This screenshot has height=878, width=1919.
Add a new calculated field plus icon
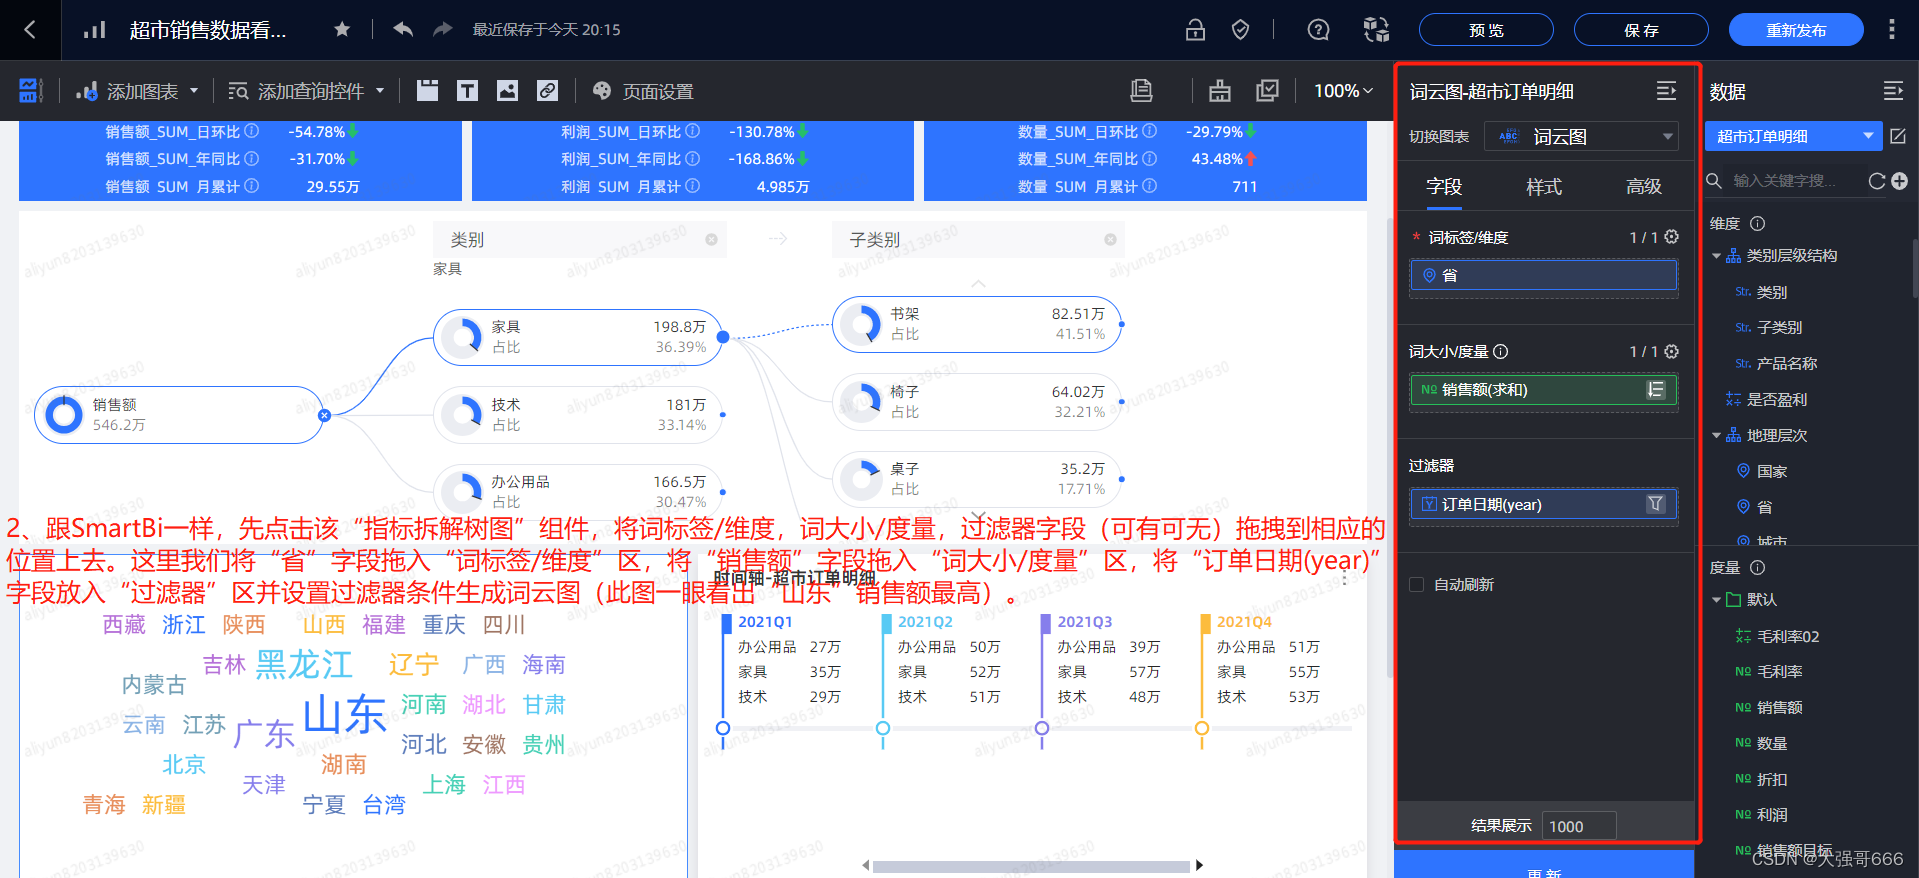(1900, 181)
